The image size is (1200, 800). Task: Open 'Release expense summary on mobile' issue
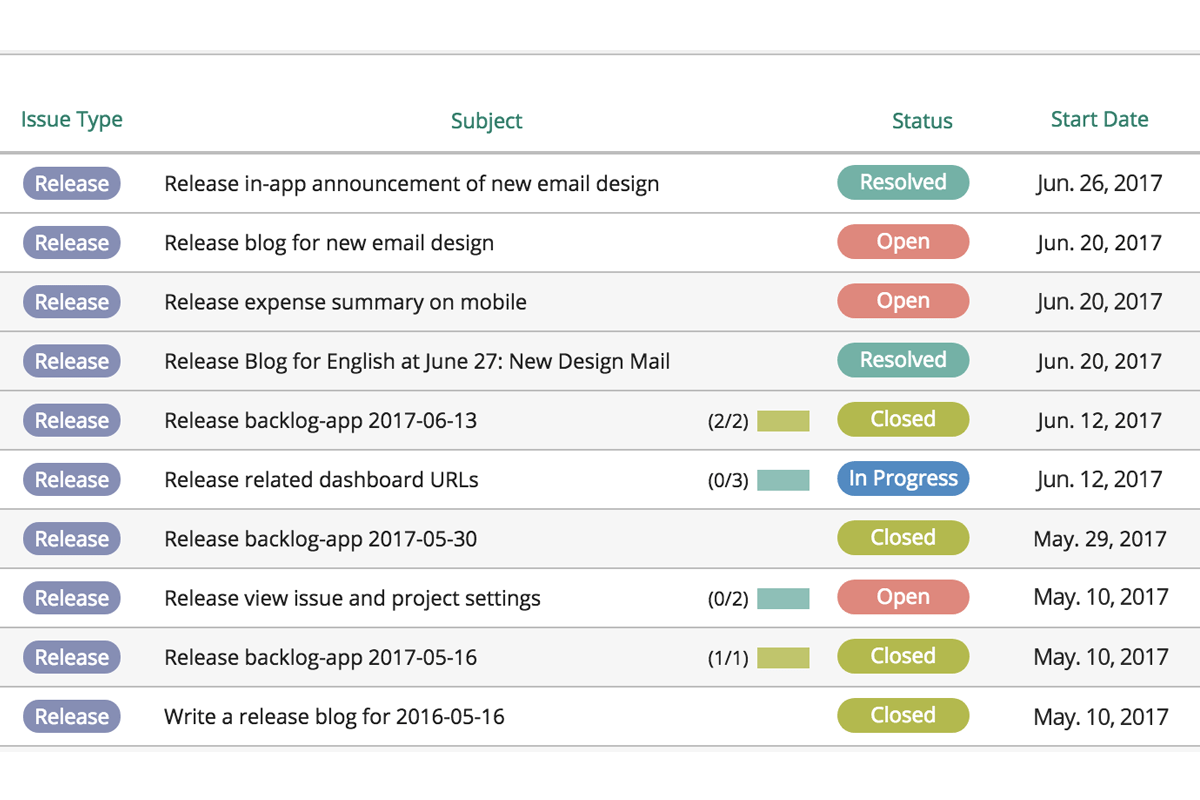(345, 302)
